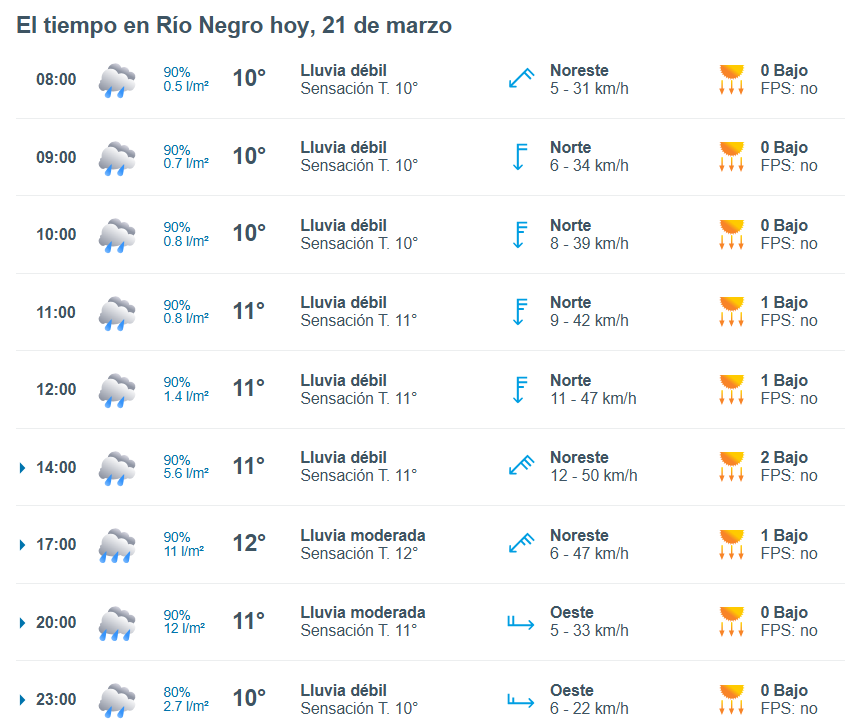Click the 2 Bajo UV index label

(783, 458)
